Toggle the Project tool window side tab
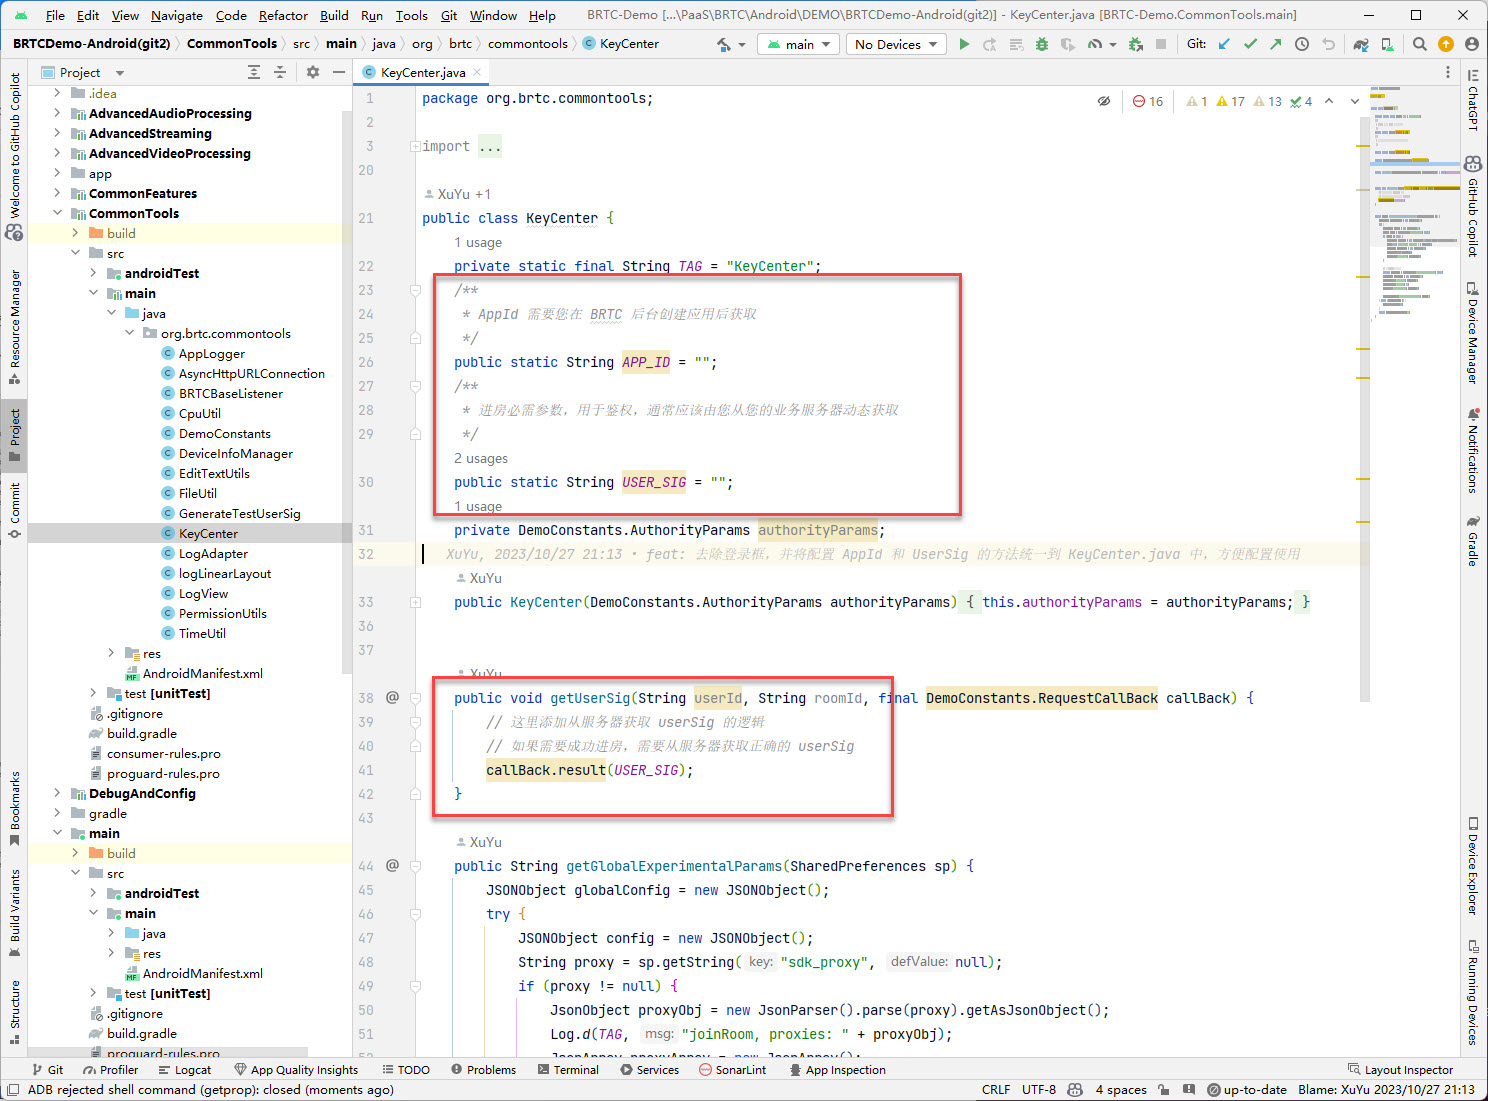This screenshot has width=1488, height=1101. tap(15, 435)
